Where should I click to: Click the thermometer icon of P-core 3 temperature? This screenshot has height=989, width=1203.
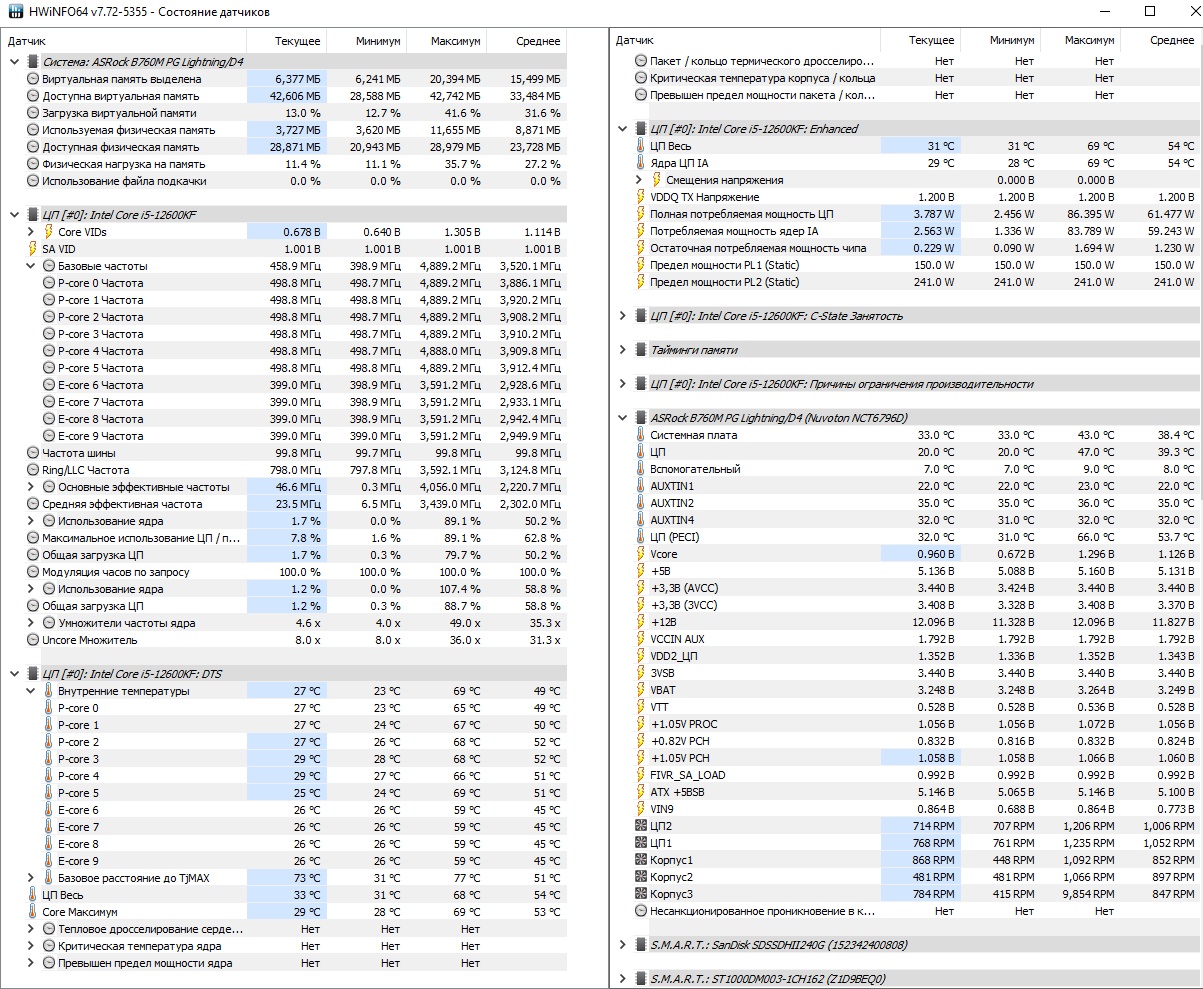pyautogui.click(x=48, y=759)
